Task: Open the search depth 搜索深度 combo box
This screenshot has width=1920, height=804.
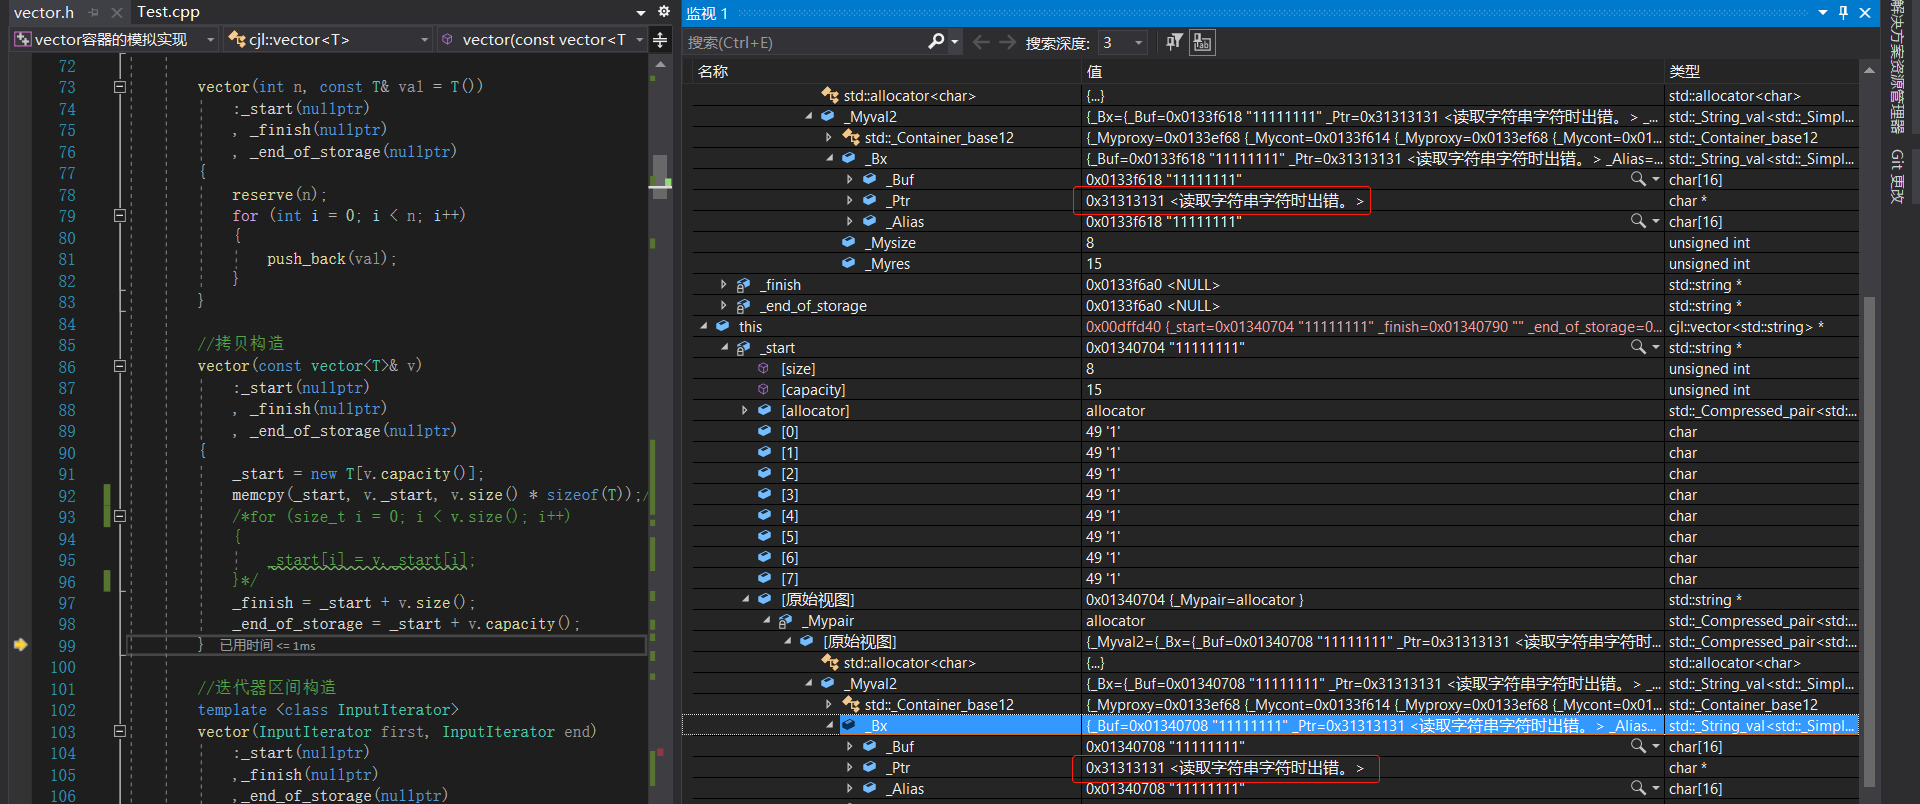Action: coord(1122,42)
